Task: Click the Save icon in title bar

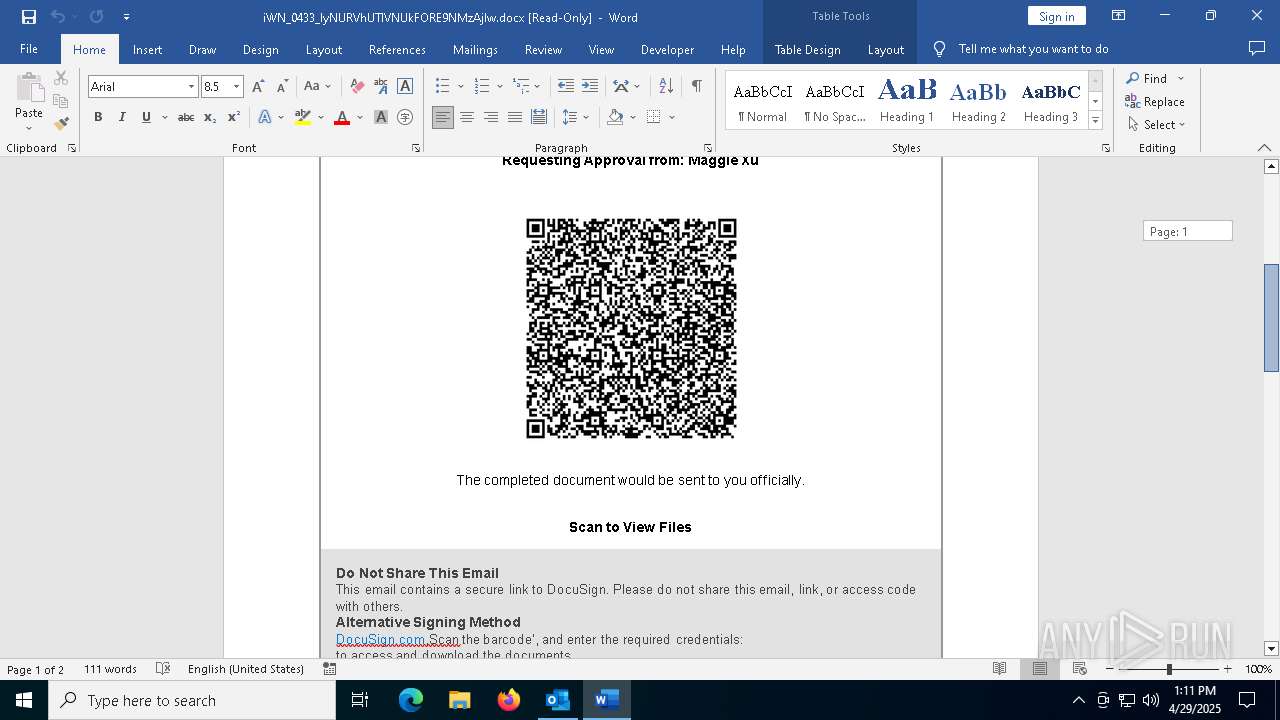Action: tap(28, 17)
